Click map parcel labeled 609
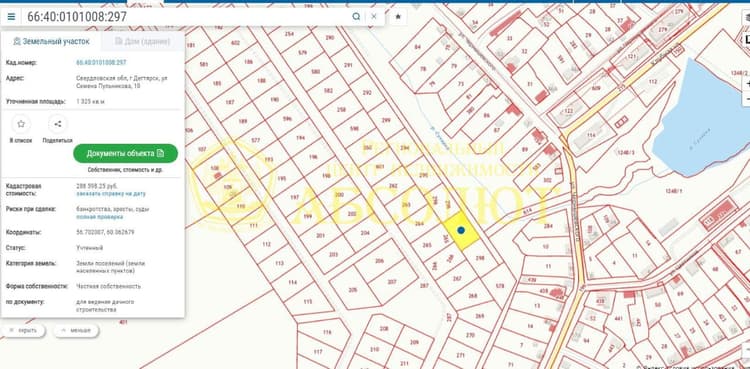This screenshot has height=369, width=750. click(596, 88)
